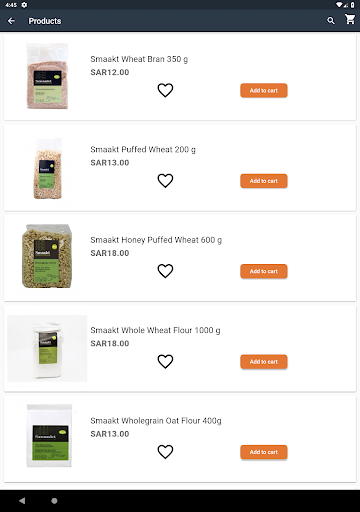Go back using the arrow icon
Viewport: 360px width, 512px height.
pos(11,21)
